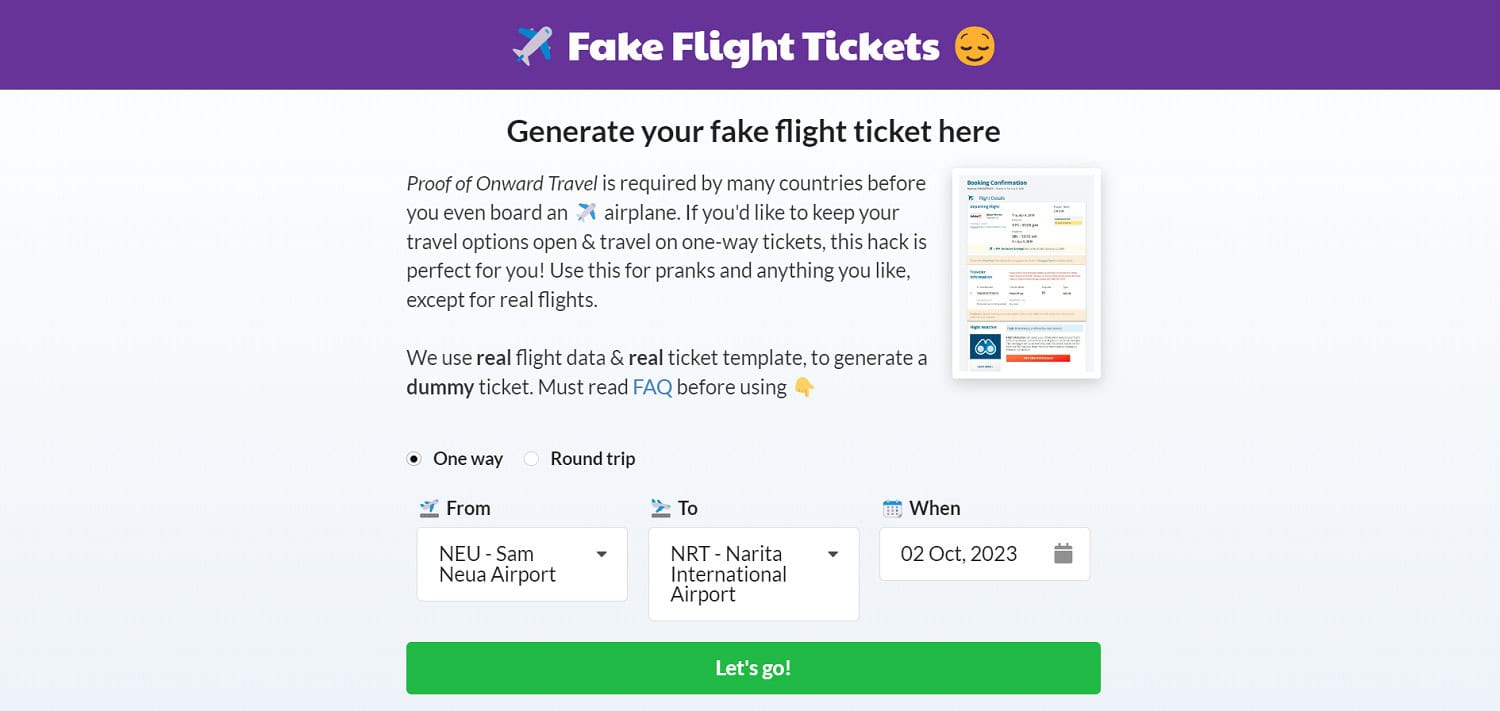The width and height of the screenshot is (1500, 711).
Task: Click the departing plane icon beside From
Action: pos(429,508)
